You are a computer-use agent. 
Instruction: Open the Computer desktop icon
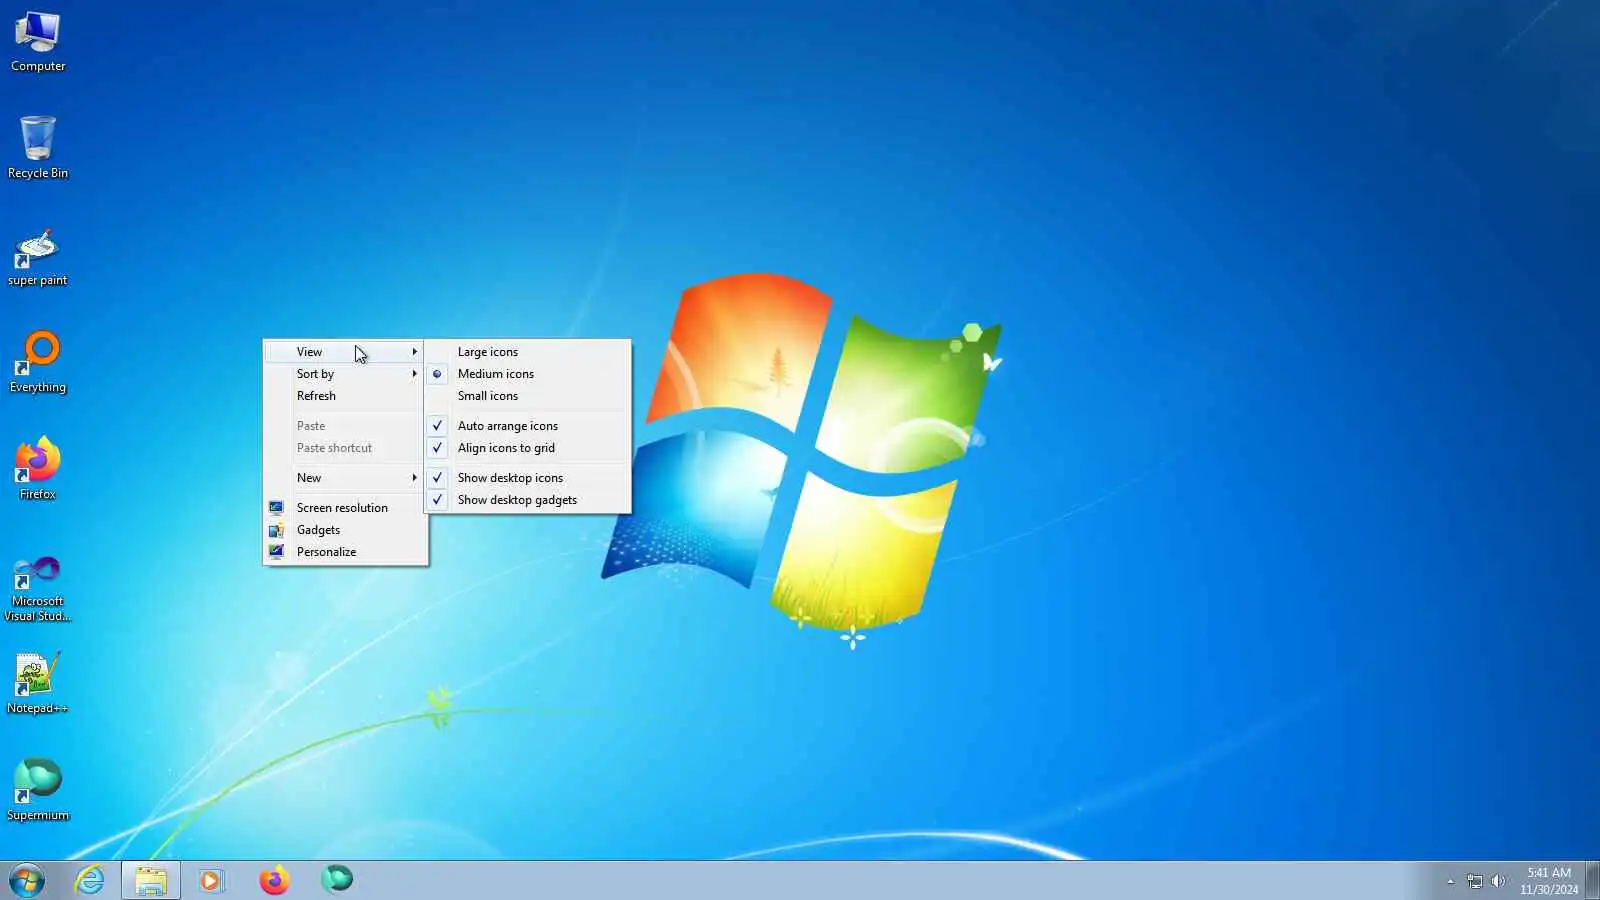tap(38, 42)
